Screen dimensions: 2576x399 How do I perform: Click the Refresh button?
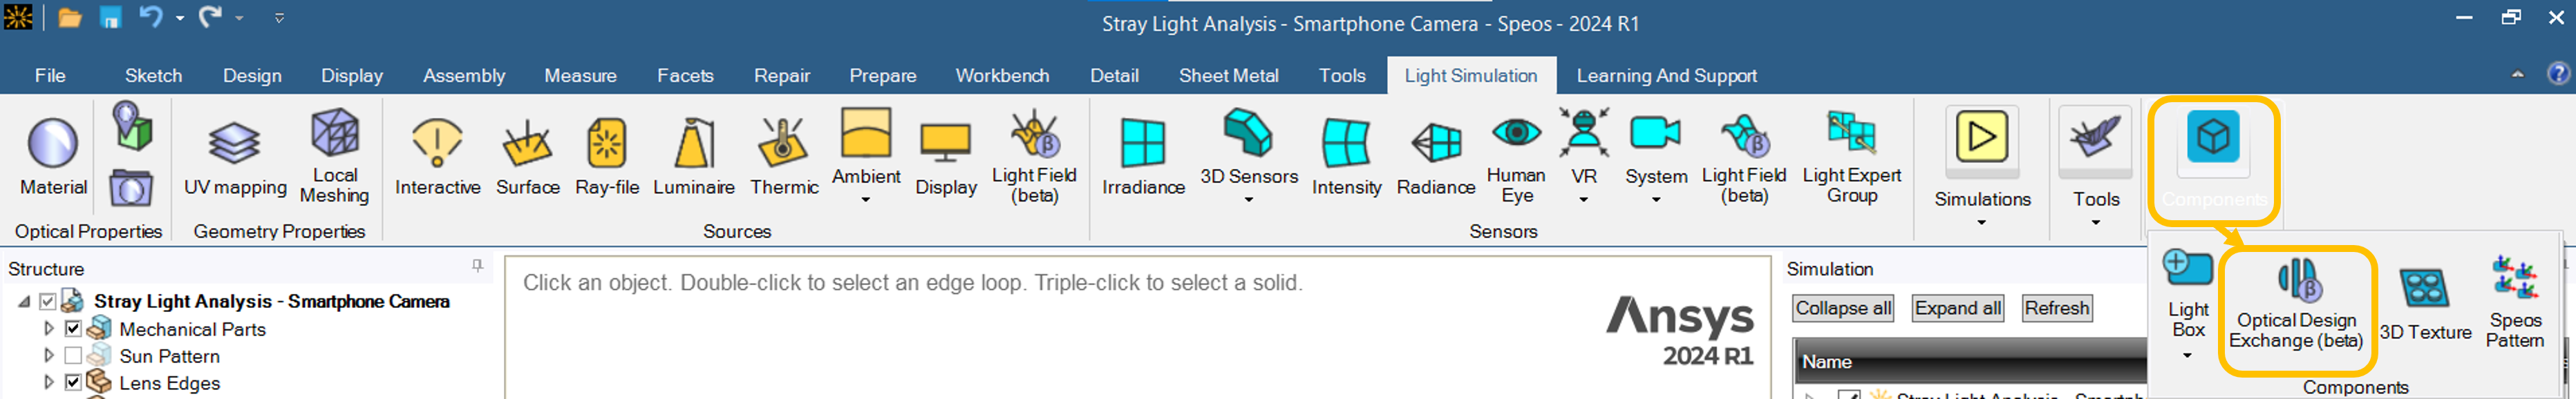click(x=2056, y=308)
